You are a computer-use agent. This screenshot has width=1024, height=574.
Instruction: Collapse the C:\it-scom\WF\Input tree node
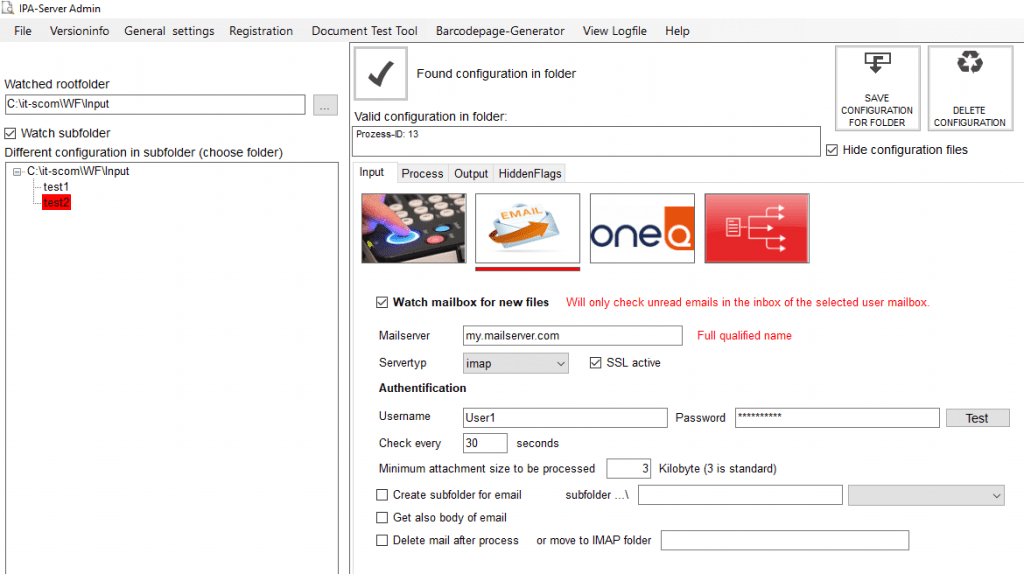coord(18,172)
